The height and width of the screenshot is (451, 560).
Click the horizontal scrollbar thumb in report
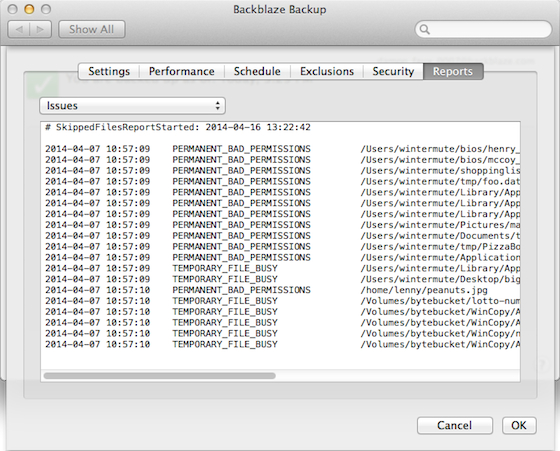pyautogui.click(x=160, y=376)
